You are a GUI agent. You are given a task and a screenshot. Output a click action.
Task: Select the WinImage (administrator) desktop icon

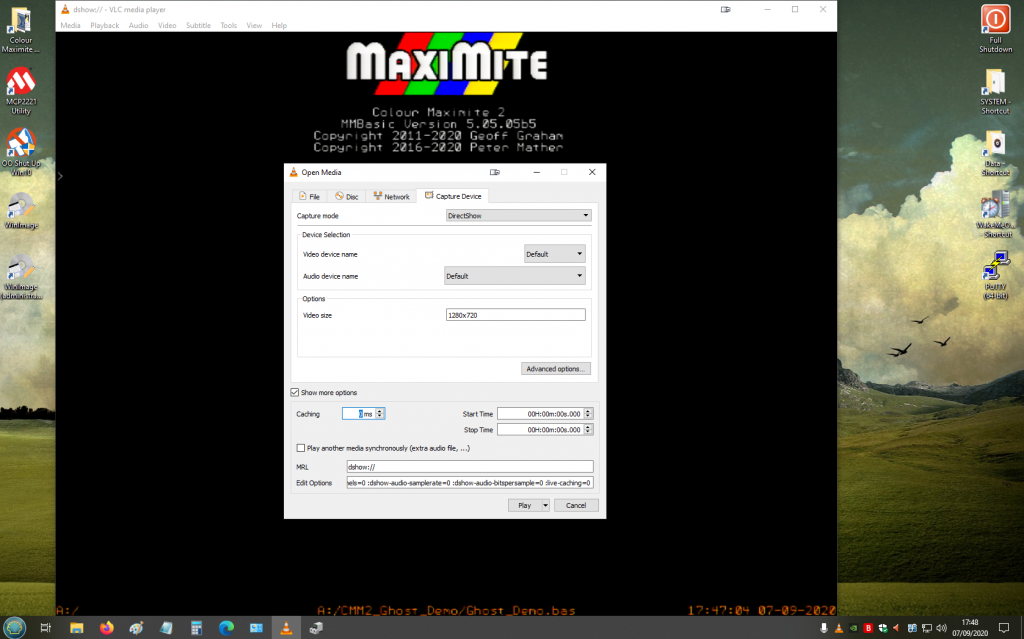[x=21, y=277]
